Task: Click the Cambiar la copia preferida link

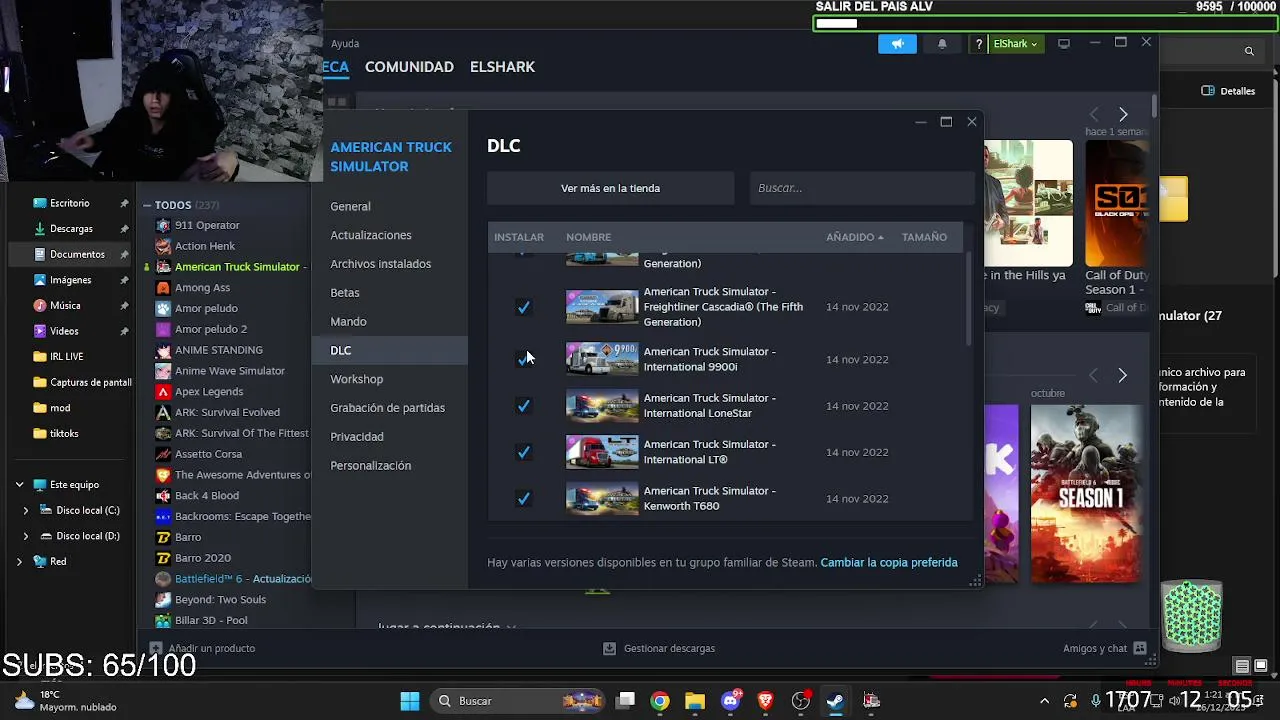Action: (889, 563)
